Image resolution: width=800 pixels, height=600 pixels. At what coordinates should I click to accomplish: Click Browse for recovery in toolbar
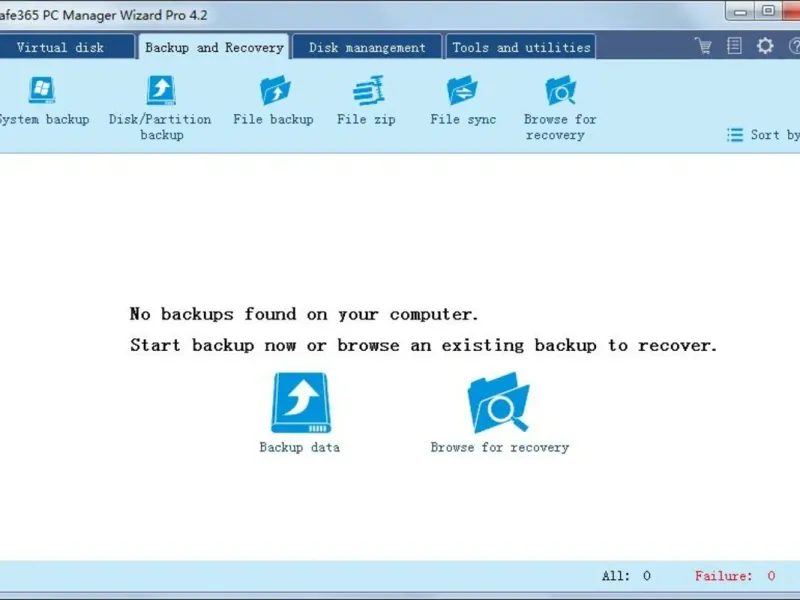pyautogui.click(x=560, y=108)
